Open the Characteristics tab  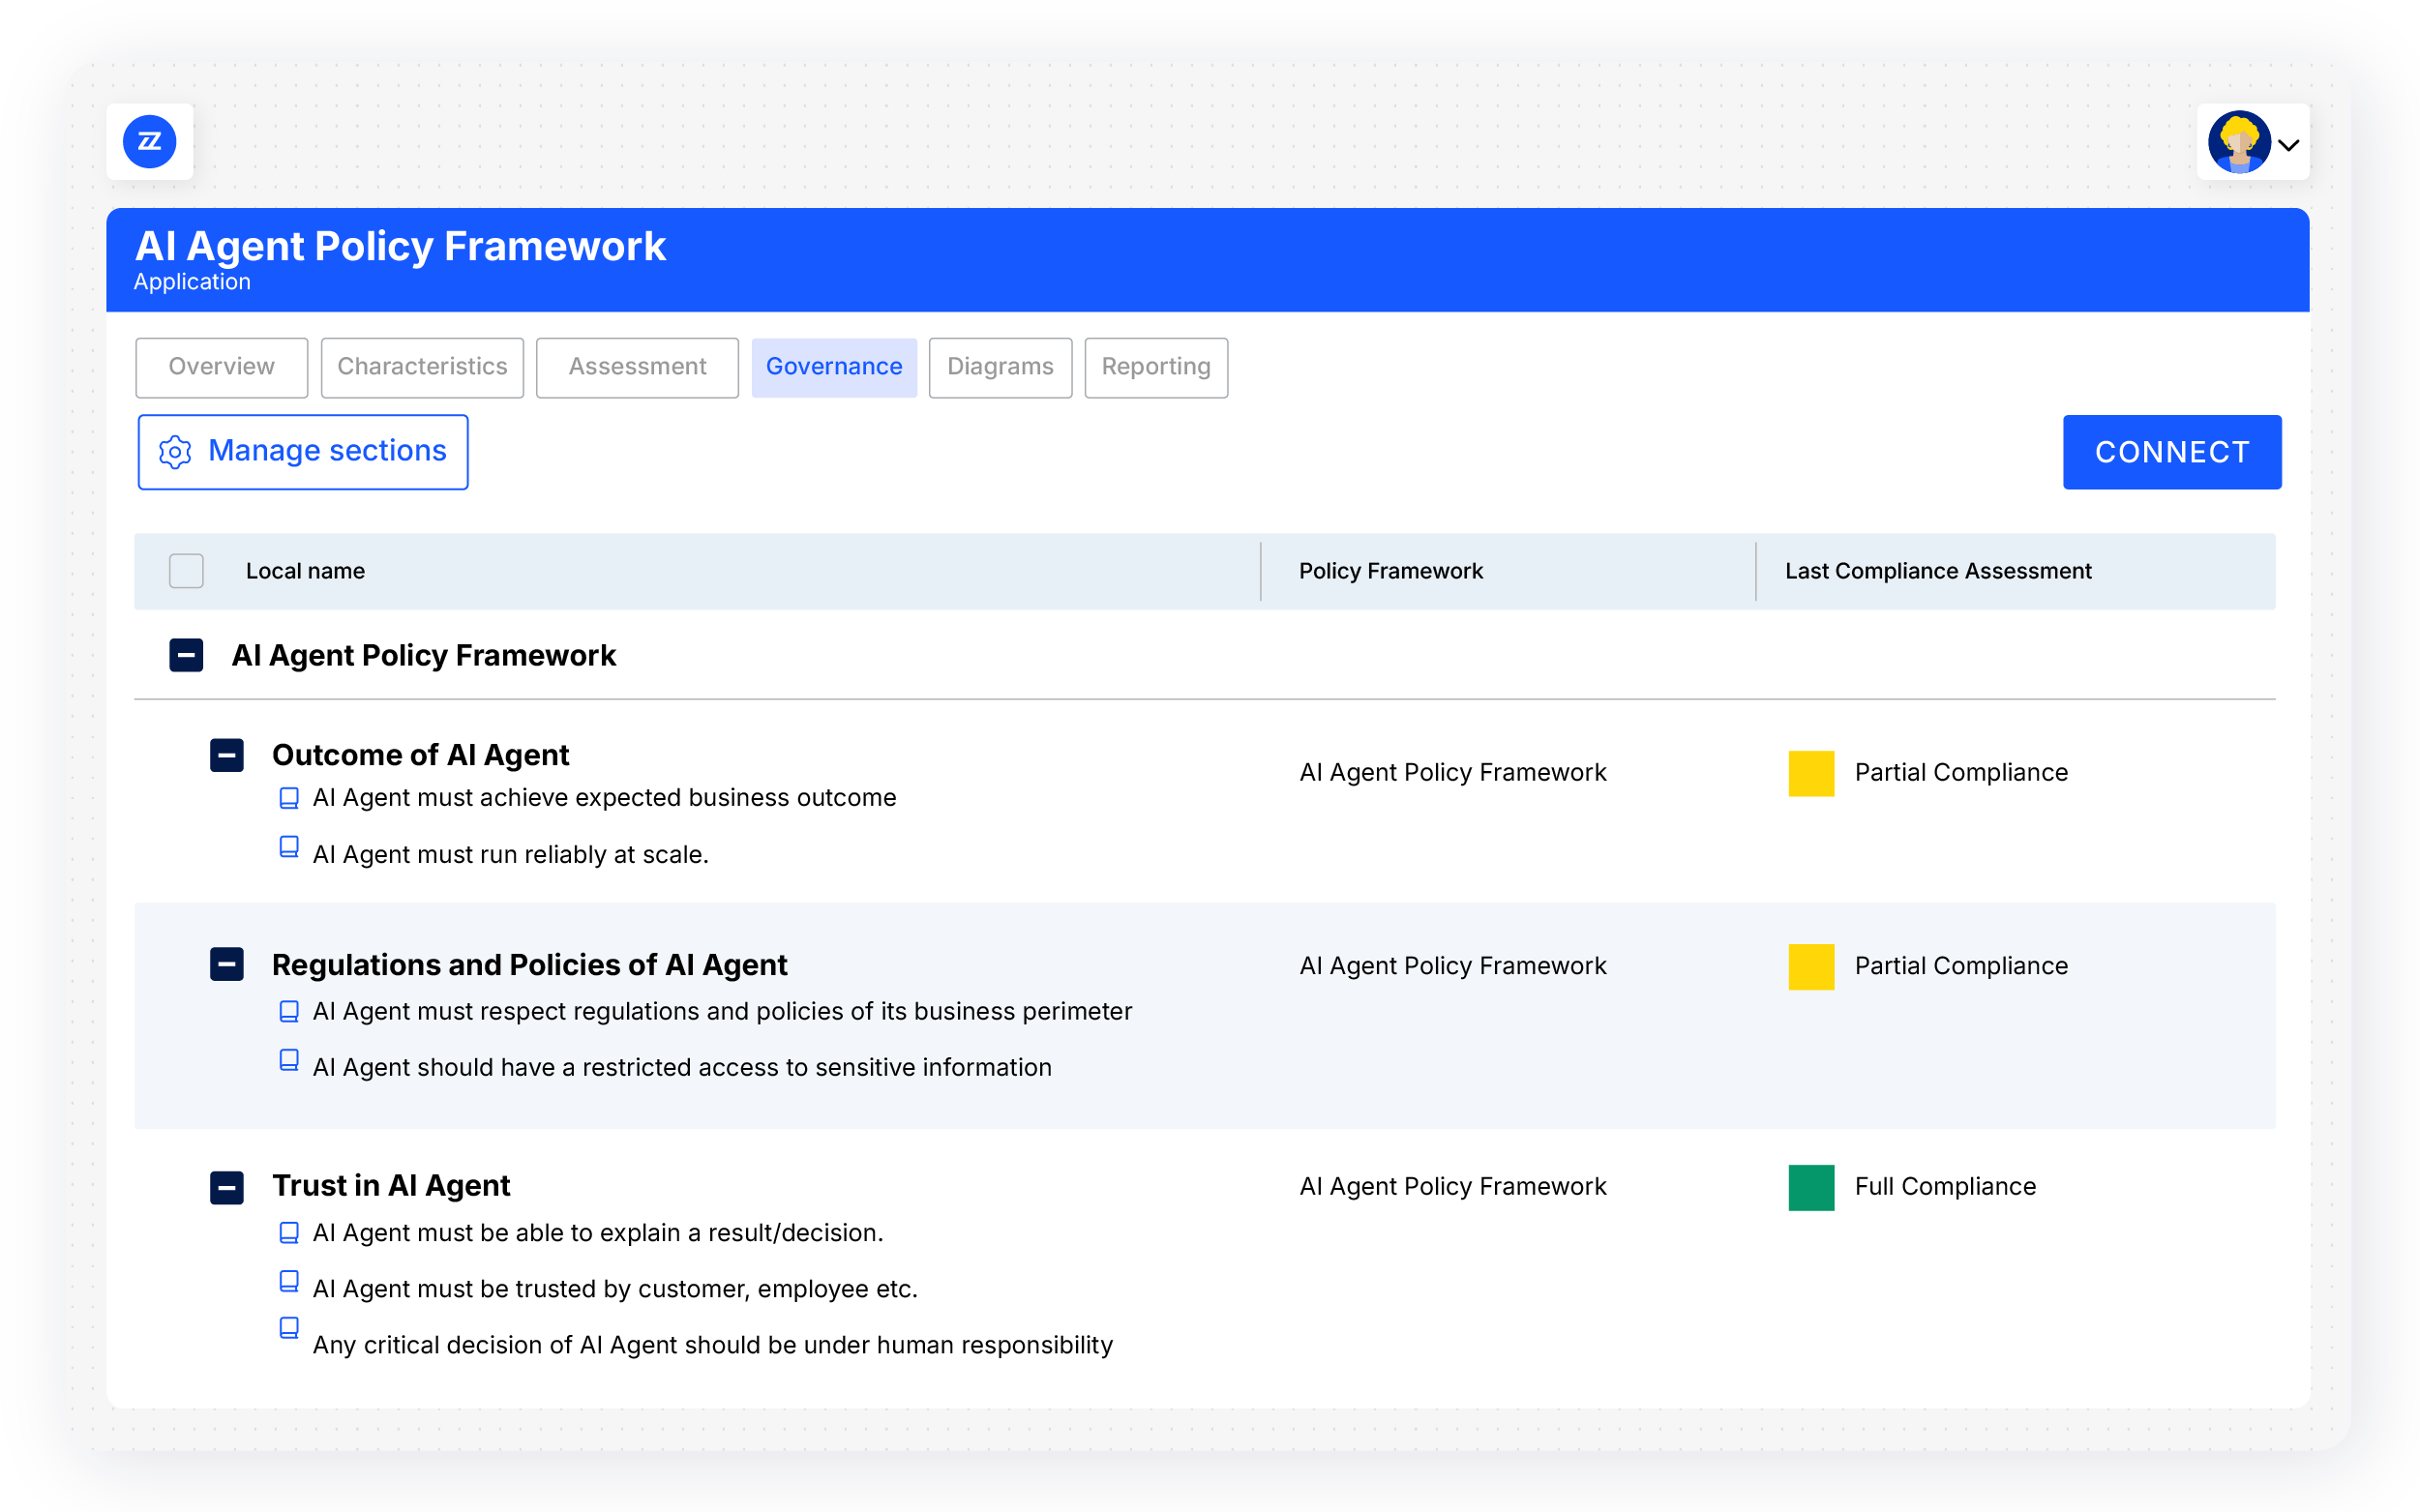[x=422, y=367]
